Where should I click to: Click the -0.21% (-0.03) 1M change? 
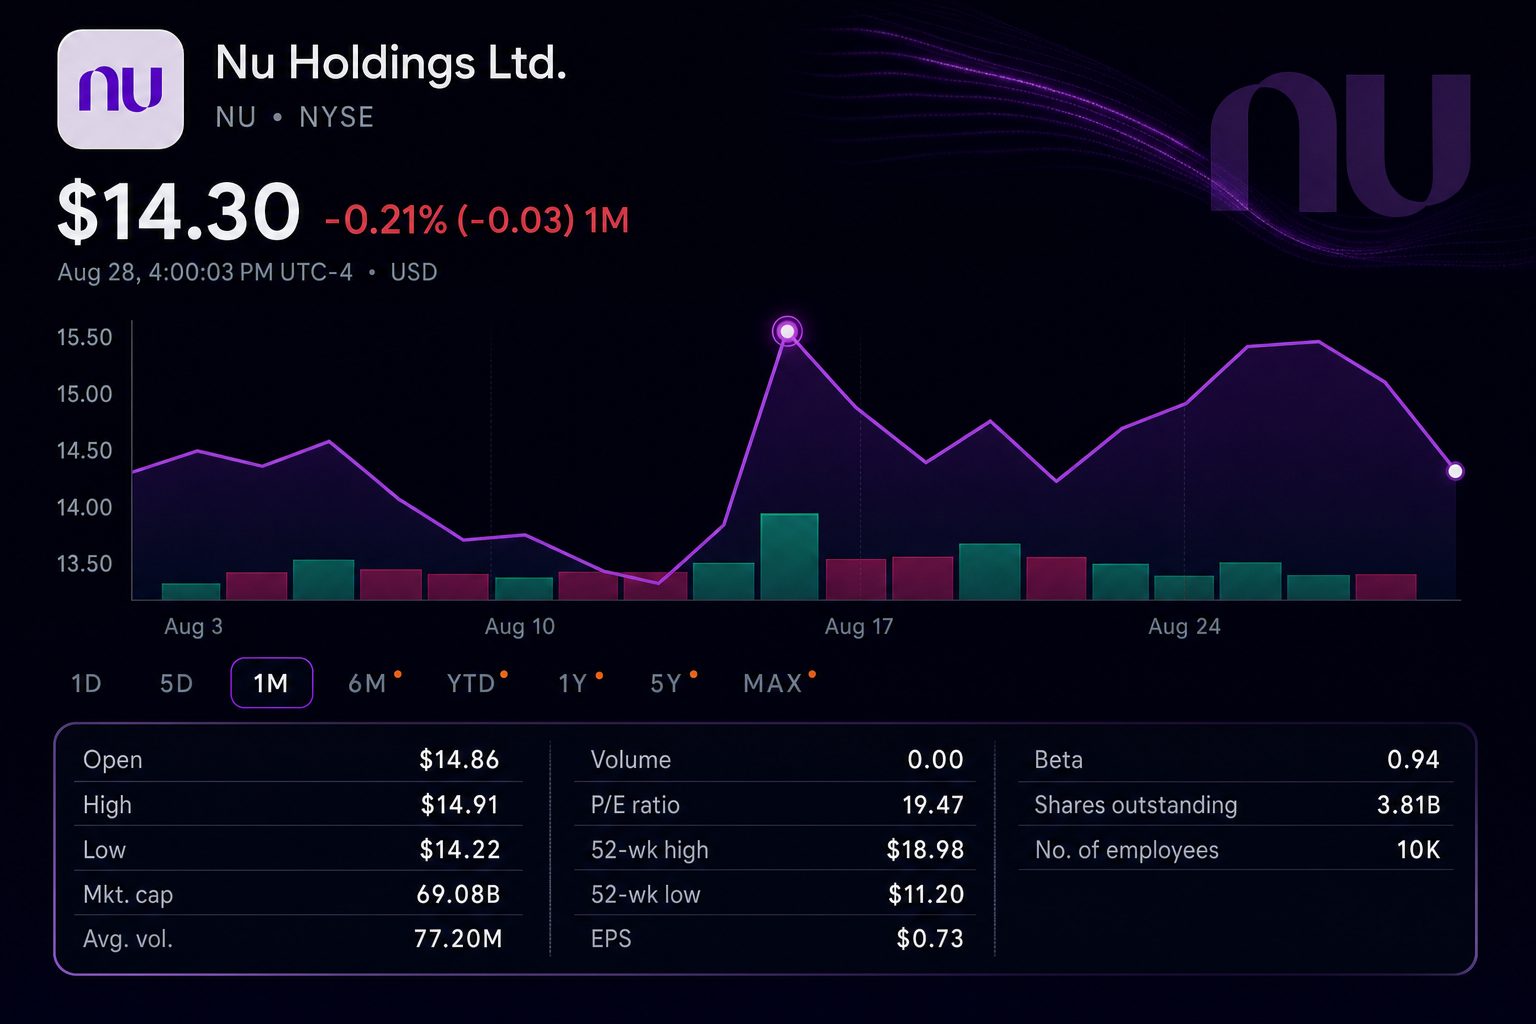(x=477, y=220)
